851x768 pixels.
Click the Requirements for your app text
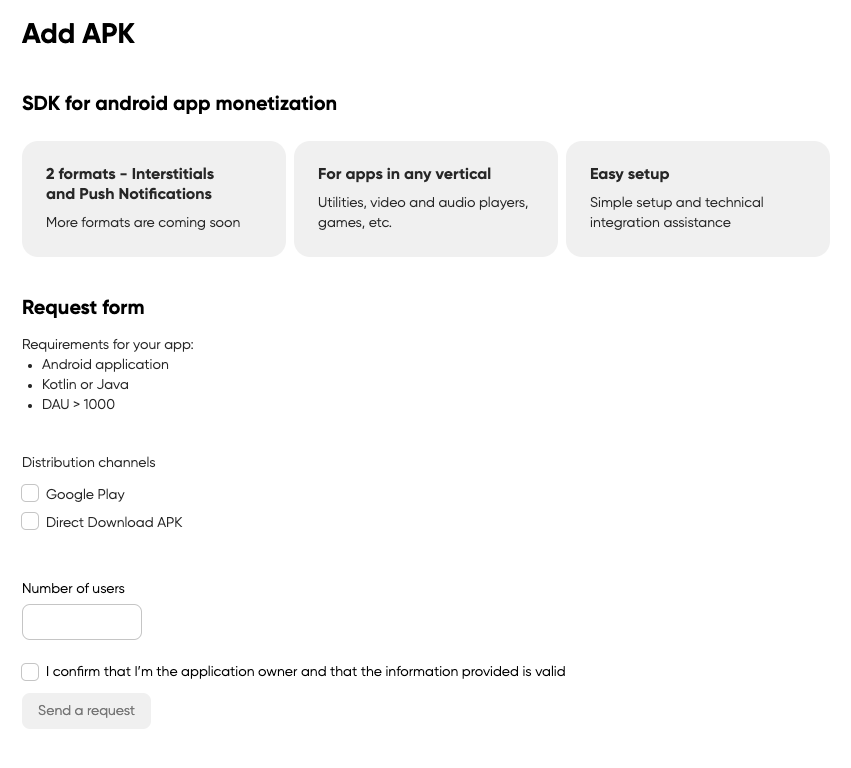[107, 344]
